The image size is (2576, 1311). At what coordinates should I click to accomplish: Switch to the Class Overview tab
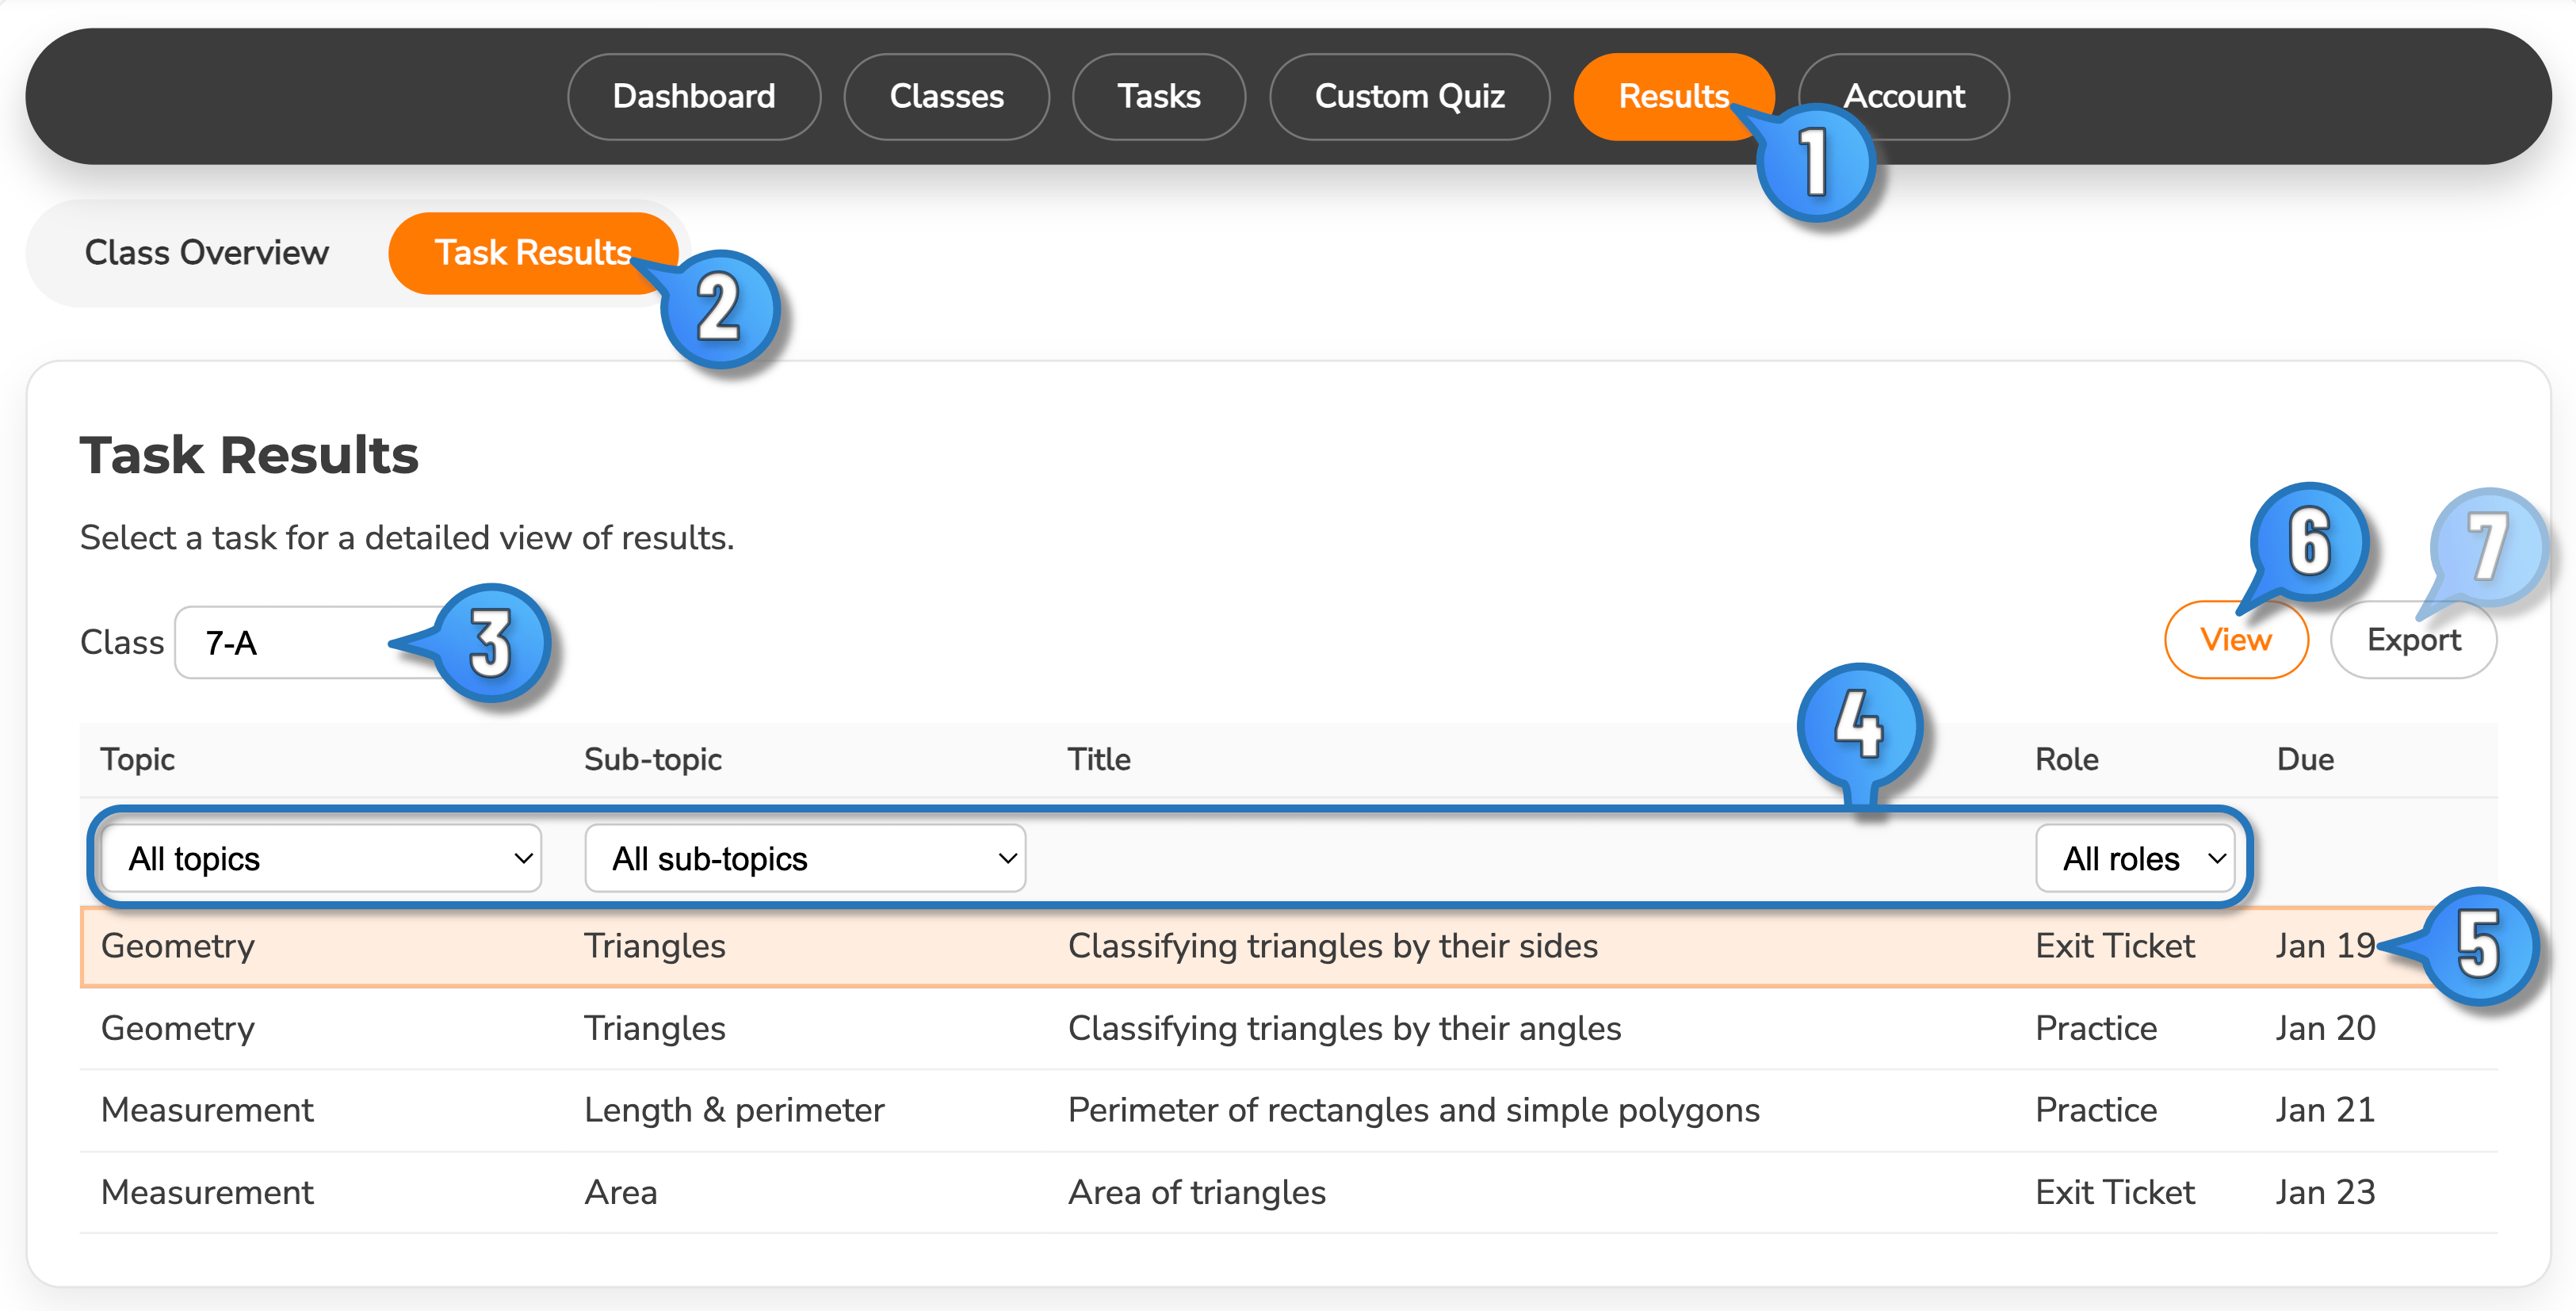(x=206, y=252)
